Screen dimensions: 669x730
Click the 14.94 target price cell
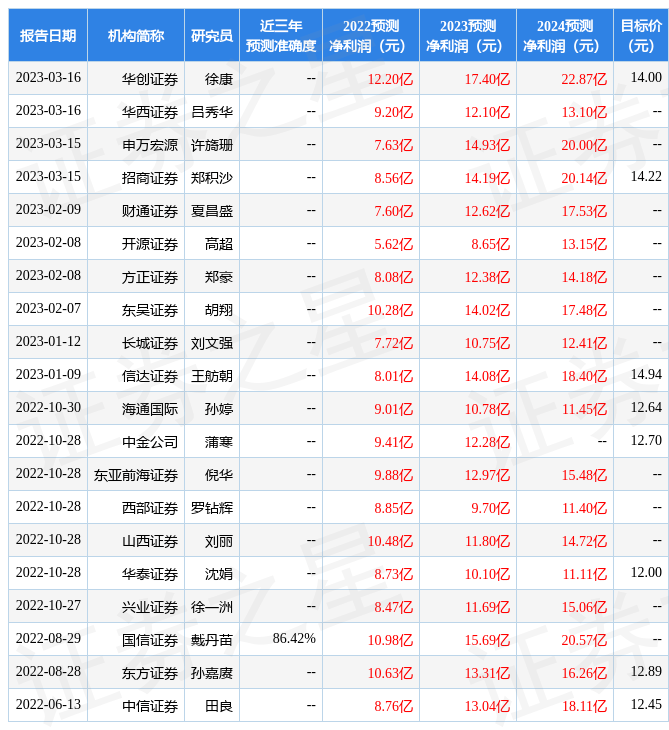click(646, 375)
